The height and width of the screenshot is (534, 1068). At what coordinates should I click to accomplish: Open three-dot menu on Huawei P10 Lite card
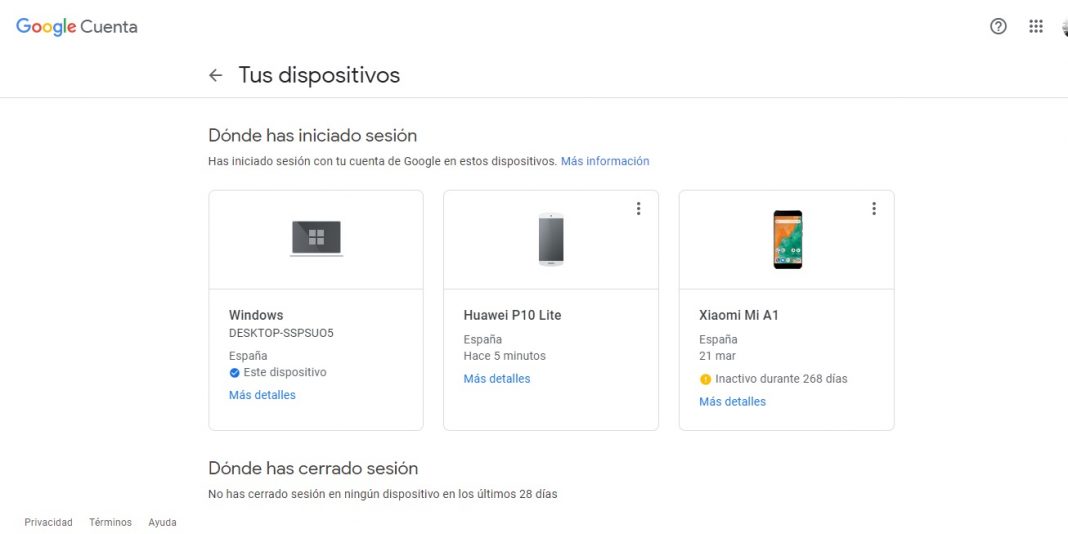[x=638, y=208]
